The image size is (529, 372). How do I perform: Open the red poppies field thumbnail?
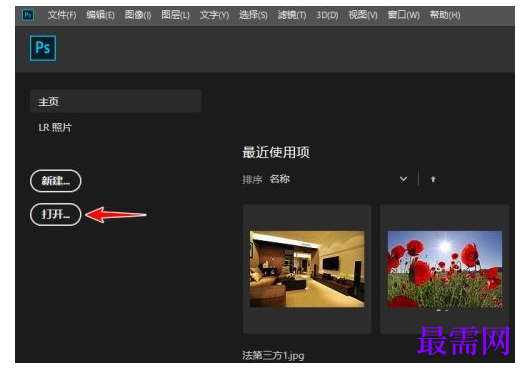pos(445,269)
